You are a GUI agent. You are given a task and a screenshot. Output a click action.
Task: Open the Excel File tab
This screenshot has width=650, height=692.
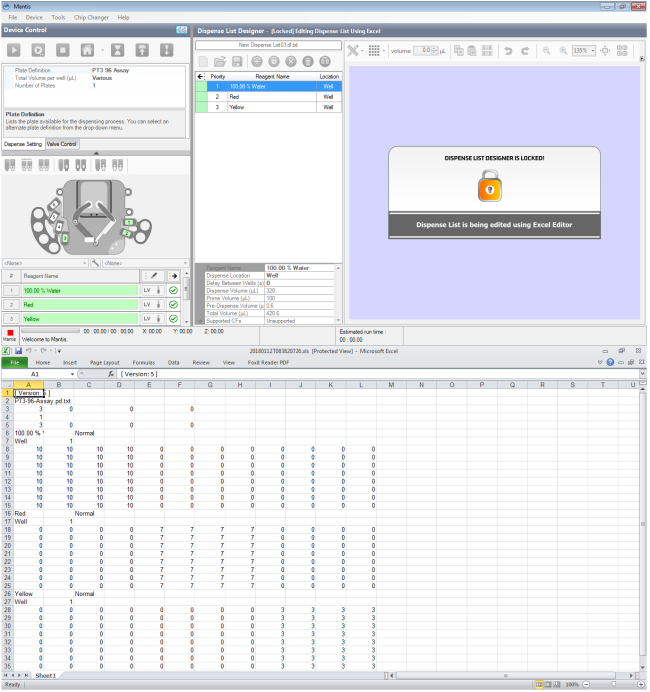click(15, 363)
